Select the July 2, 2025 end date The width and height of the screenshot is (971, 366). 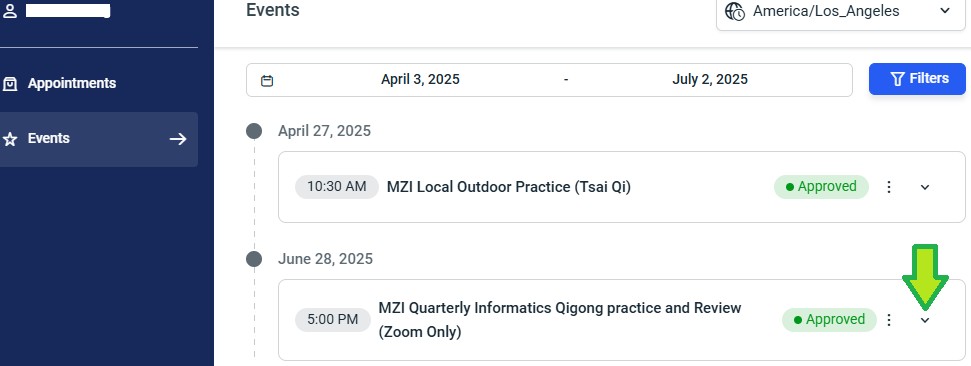click(x=710, y=79)
